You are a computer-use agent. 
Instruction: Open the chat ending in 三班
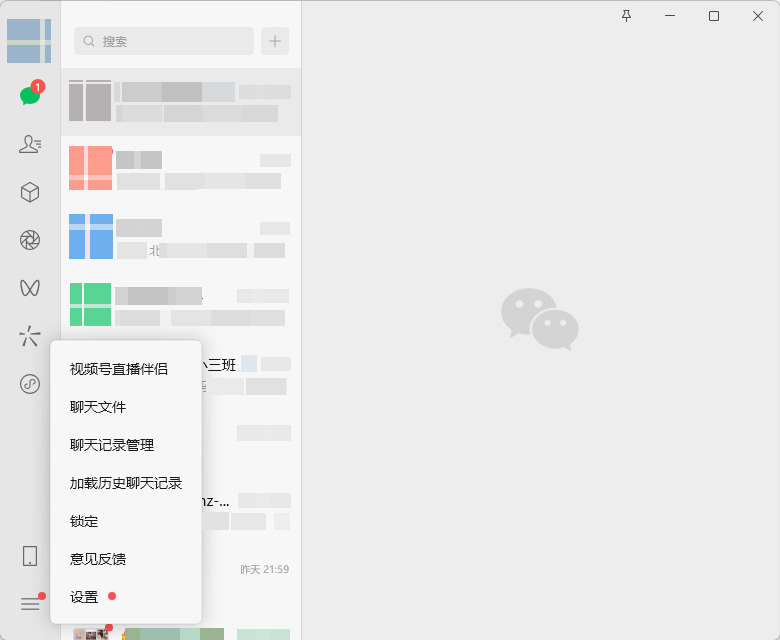[251, 373]
